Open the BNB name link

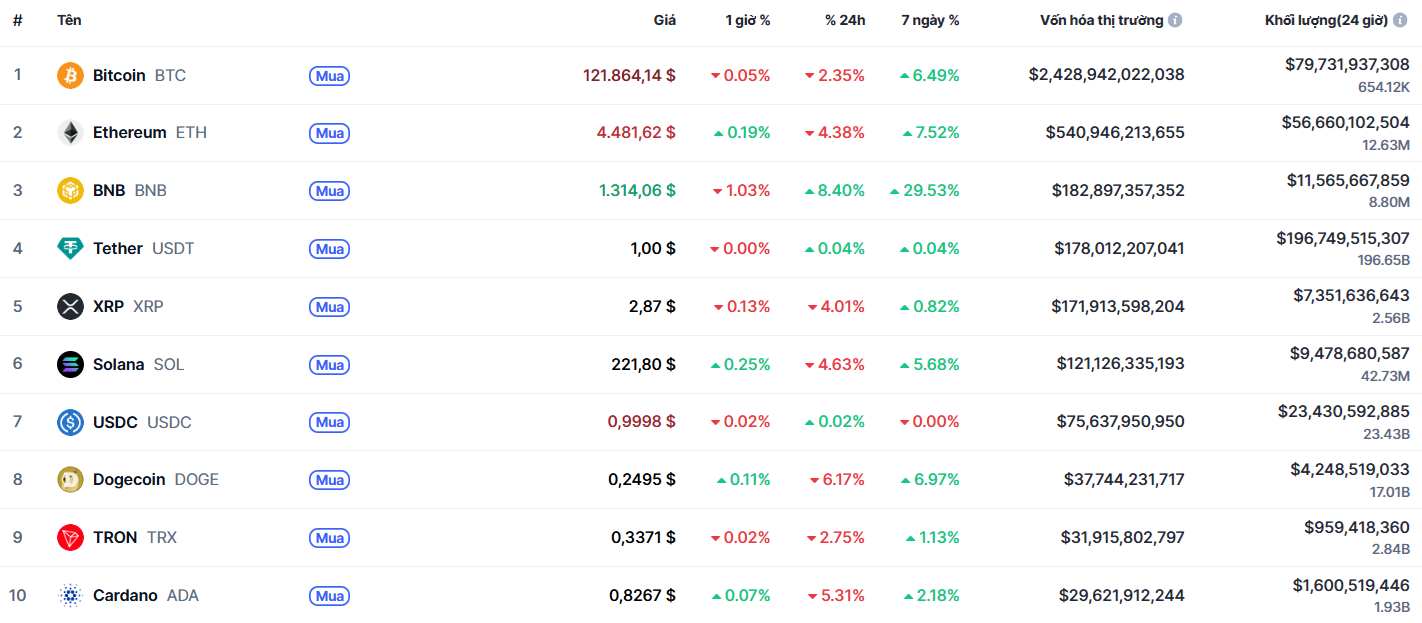tap(109, 191)
